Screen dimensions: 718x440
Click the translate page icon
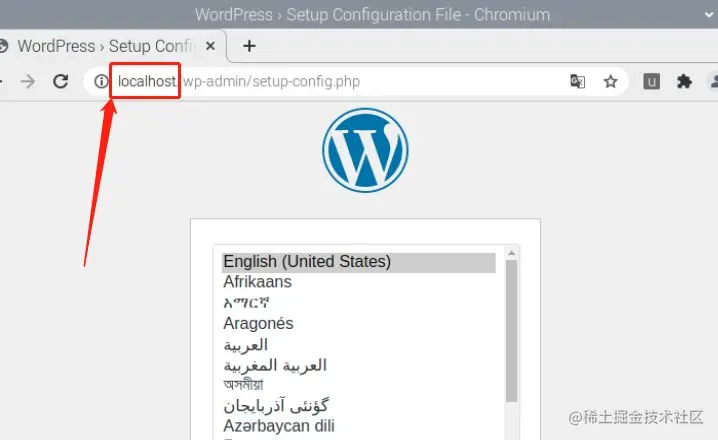click(x=577, y=81)
